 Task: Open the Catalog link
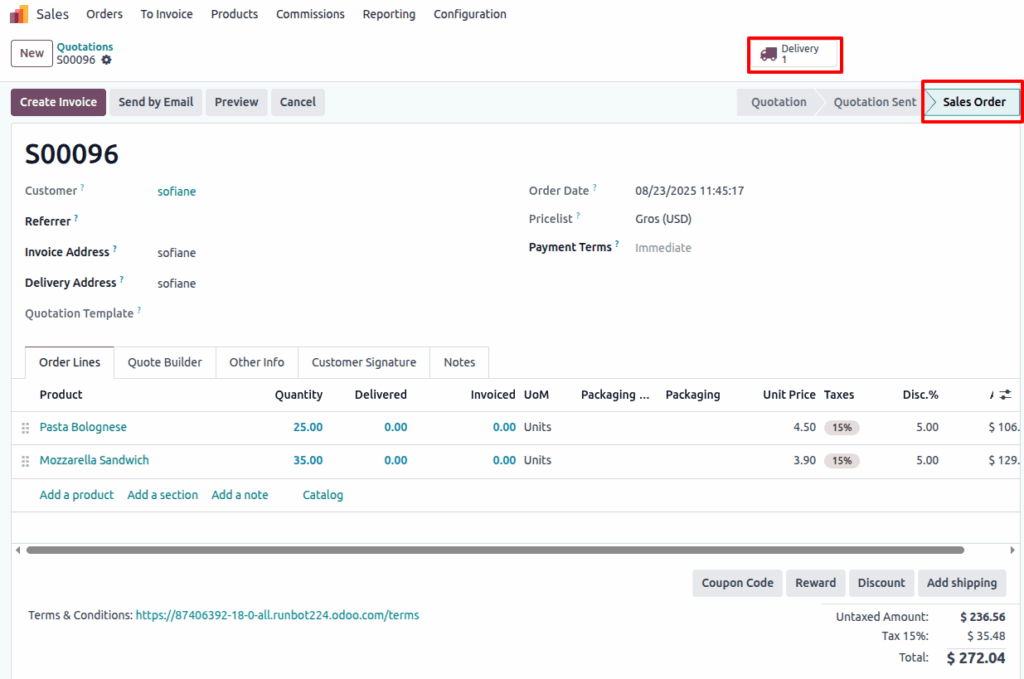[x=323, y=495]
